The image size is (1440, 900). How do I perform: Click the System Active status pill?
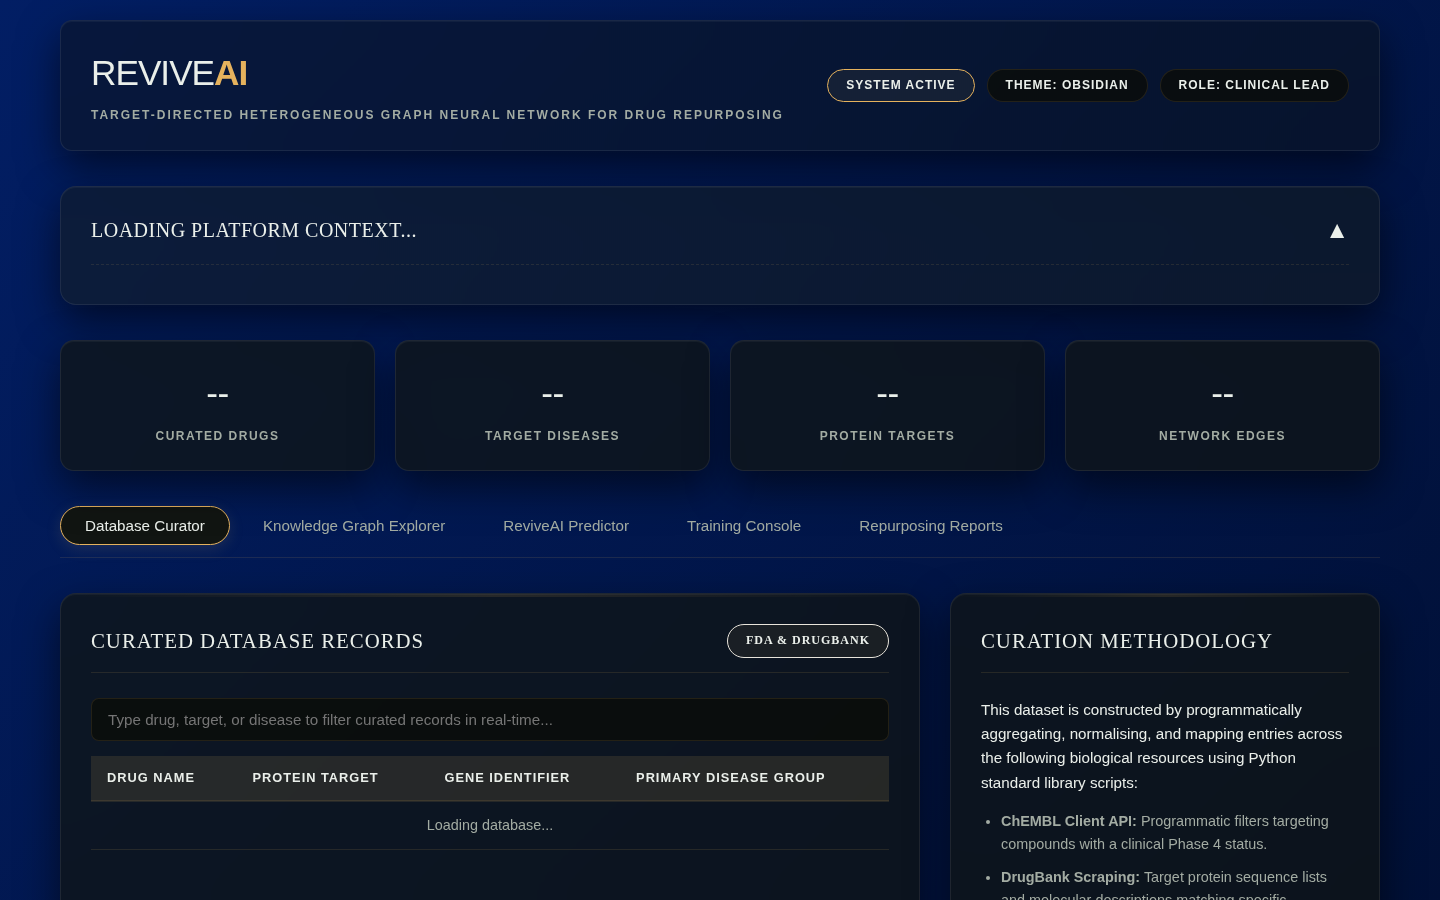coord(901,85)
